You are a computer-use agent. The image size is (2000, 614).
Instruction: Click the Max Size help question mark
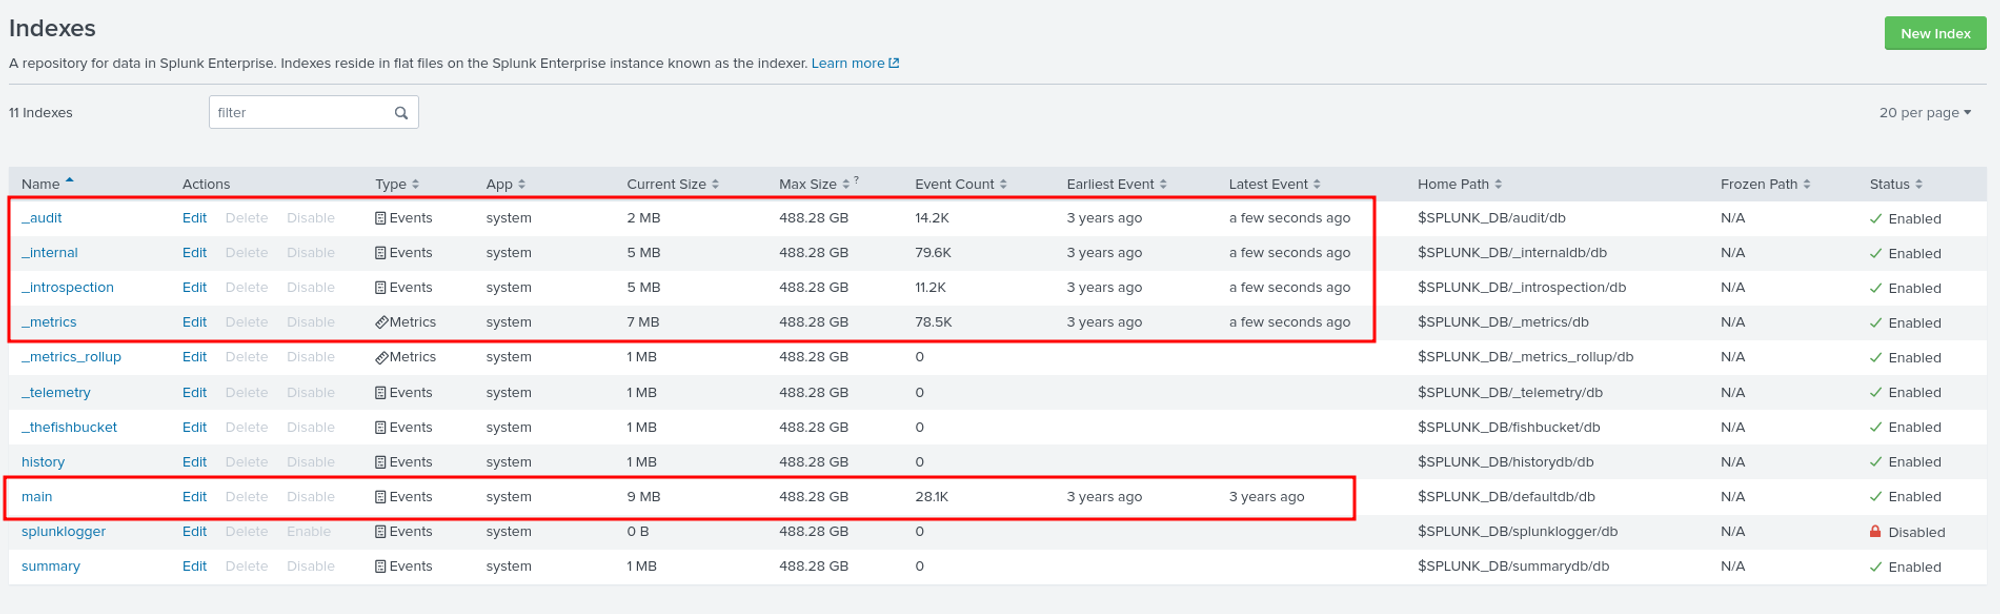coord(857,180)
